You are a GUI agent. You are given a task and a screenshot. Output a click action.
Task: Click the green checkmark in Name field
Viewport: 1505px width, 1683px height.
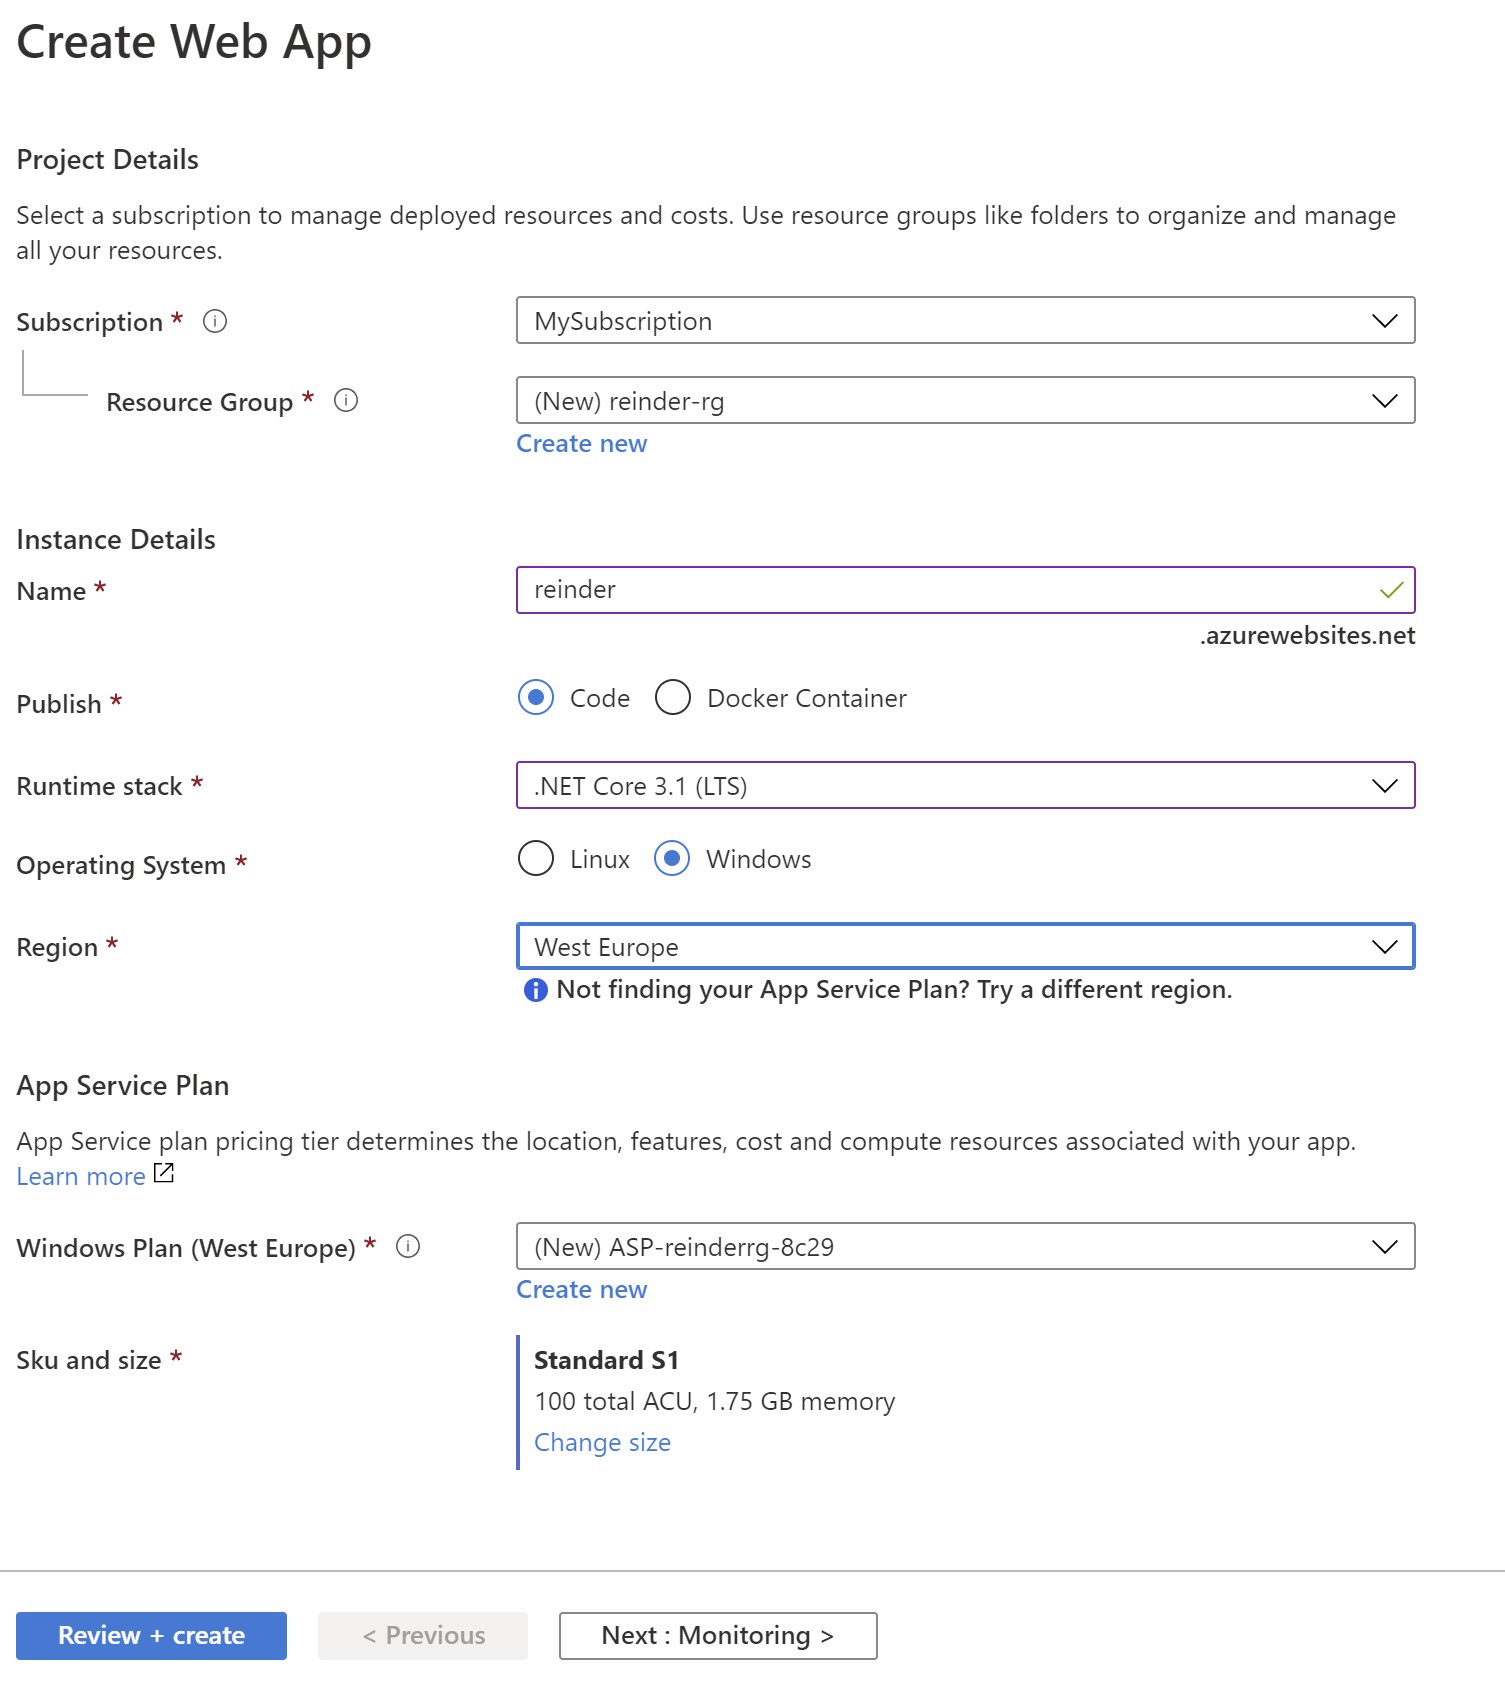[1391, 590]
